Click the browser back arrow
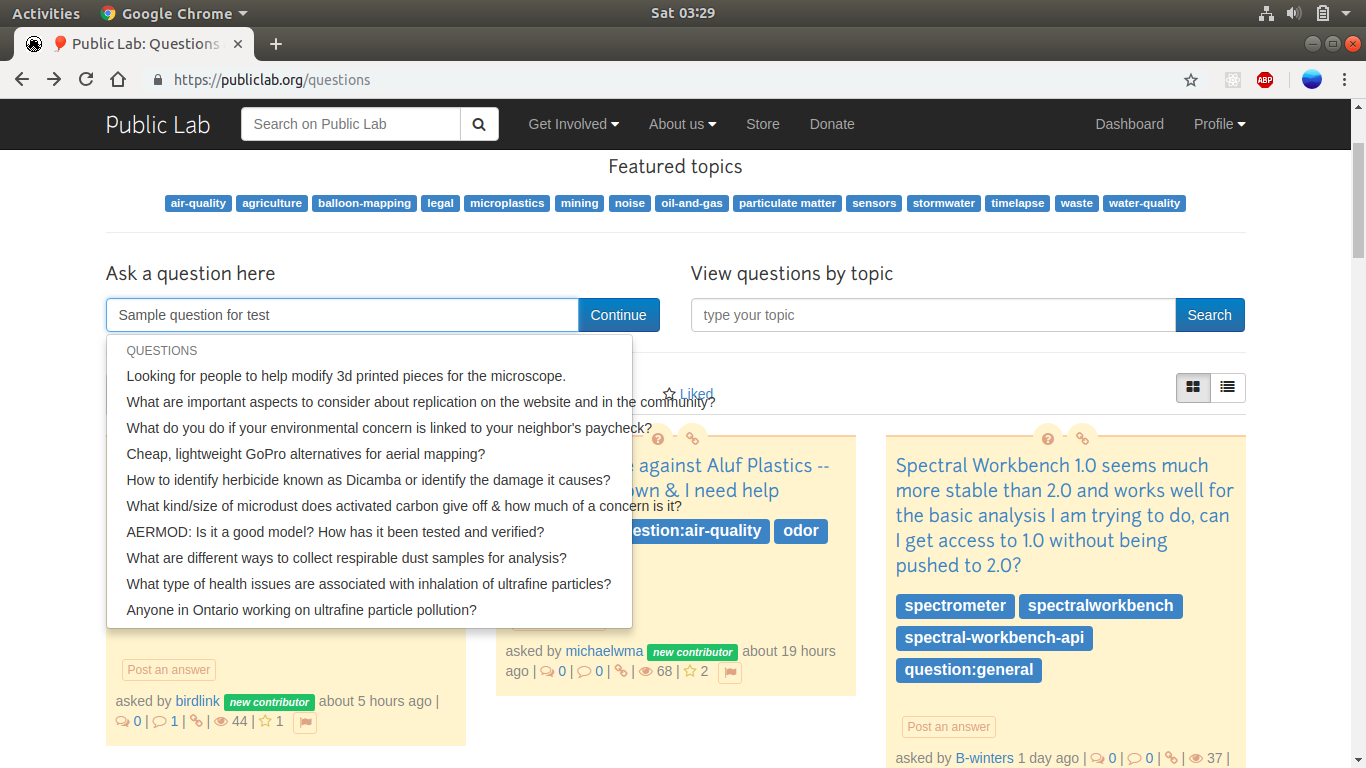 pyautogui.click(x=22, y=80)
